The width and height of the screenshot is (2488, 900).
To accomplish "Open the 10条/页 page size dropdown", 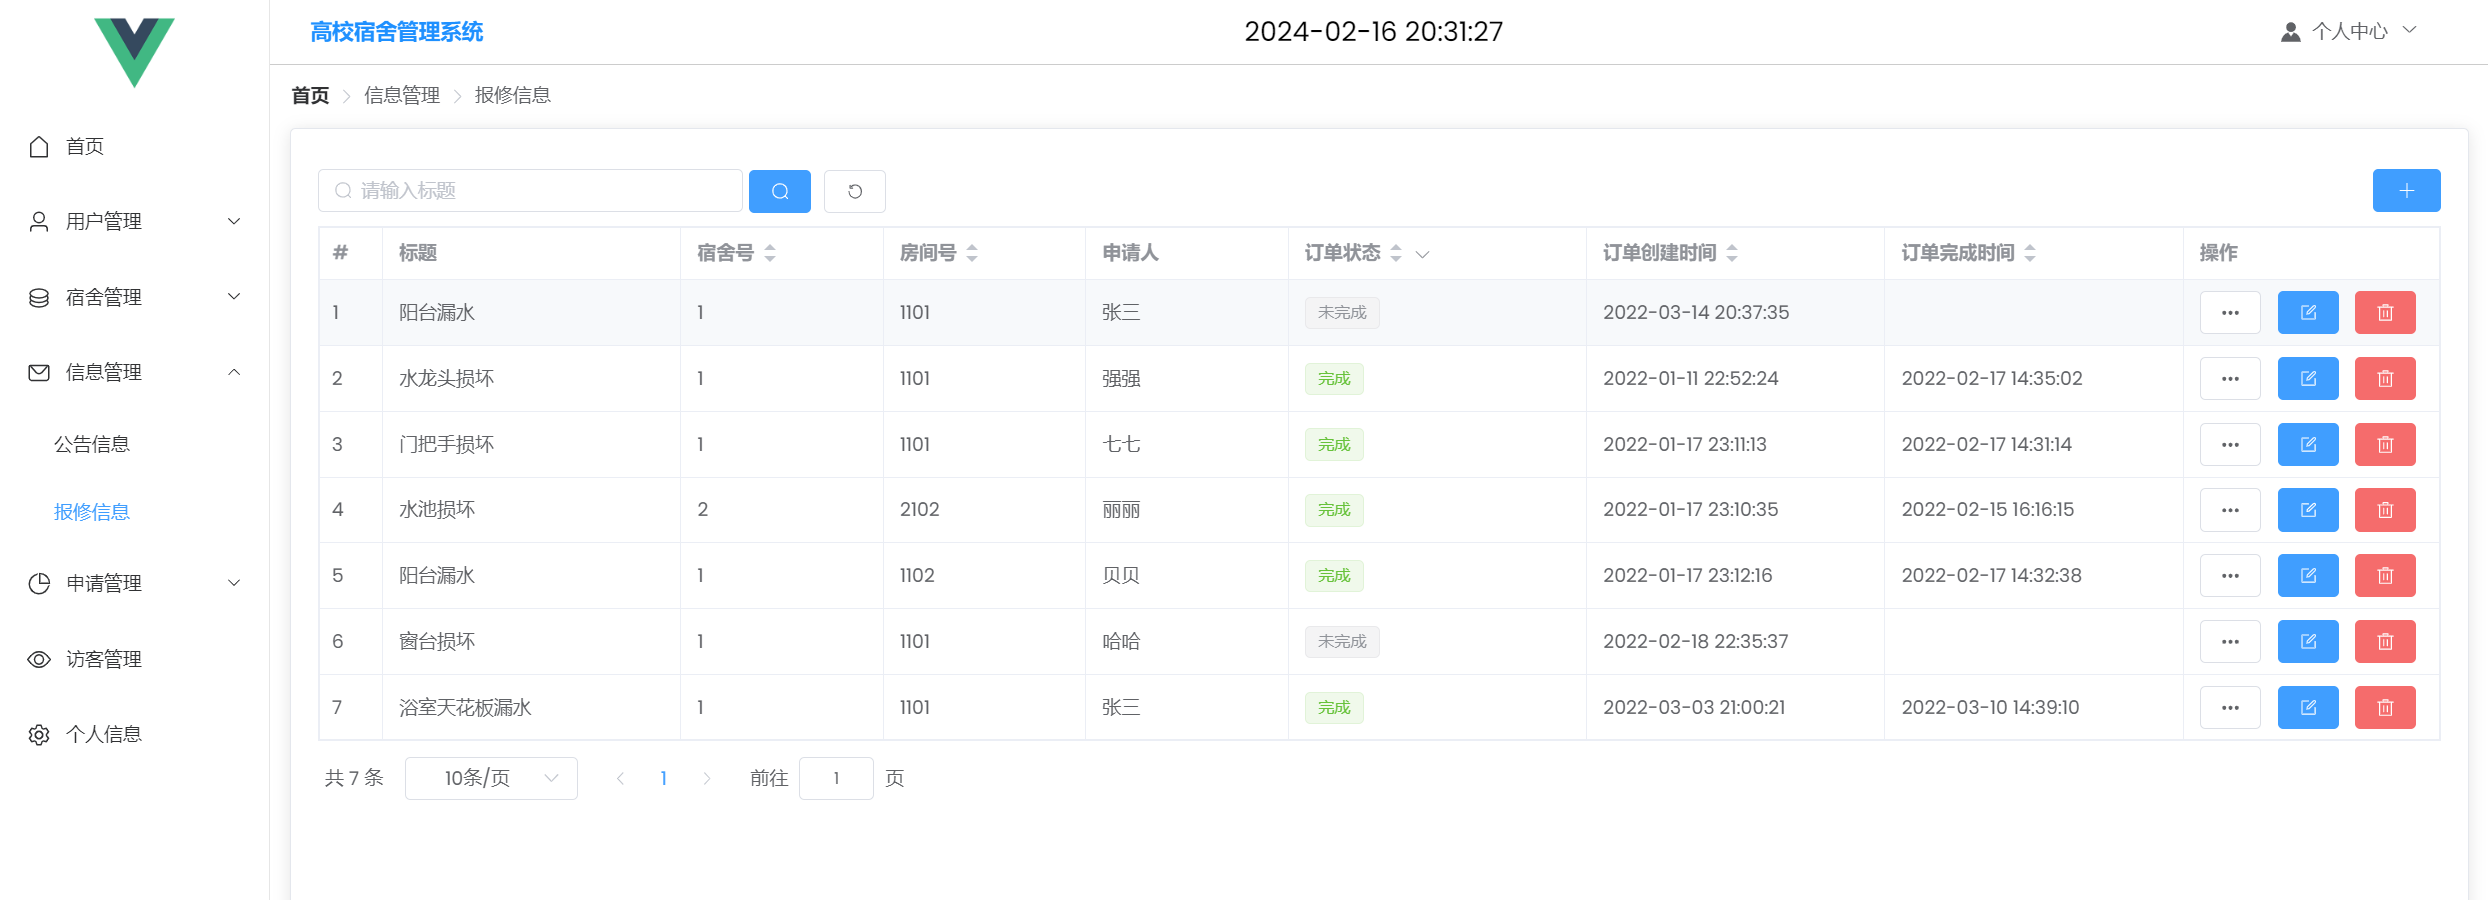I will [491, 778].
